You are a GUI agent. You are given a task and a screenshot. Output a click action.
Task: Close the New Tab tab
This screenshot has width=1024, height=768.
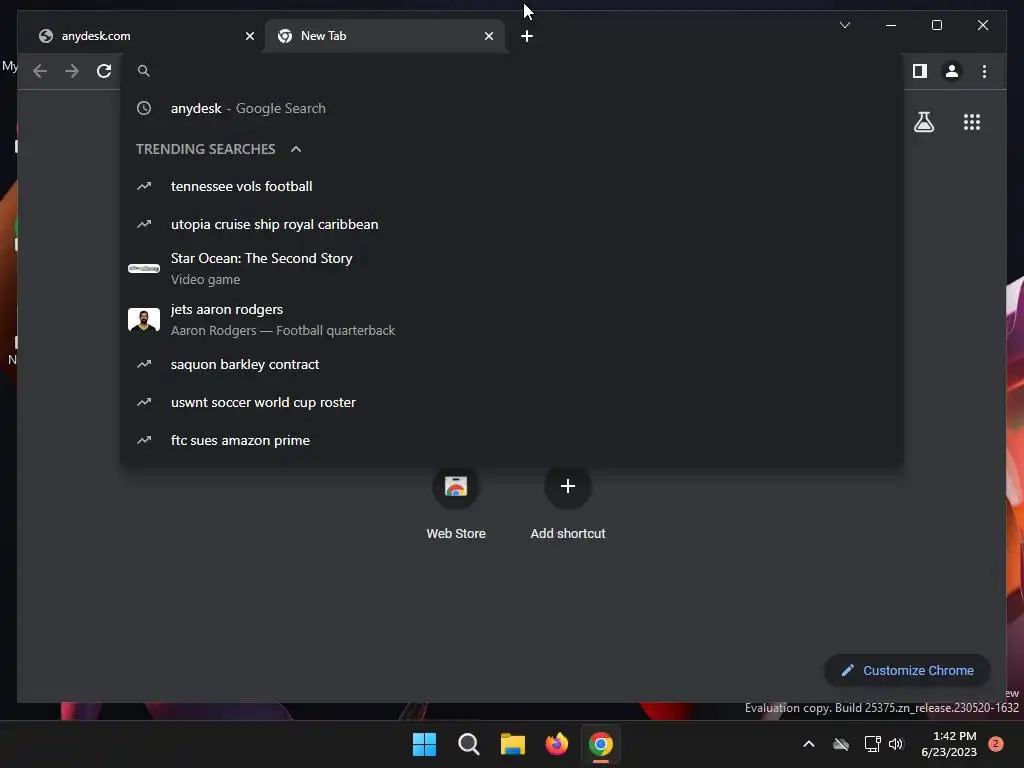[488, 36]
